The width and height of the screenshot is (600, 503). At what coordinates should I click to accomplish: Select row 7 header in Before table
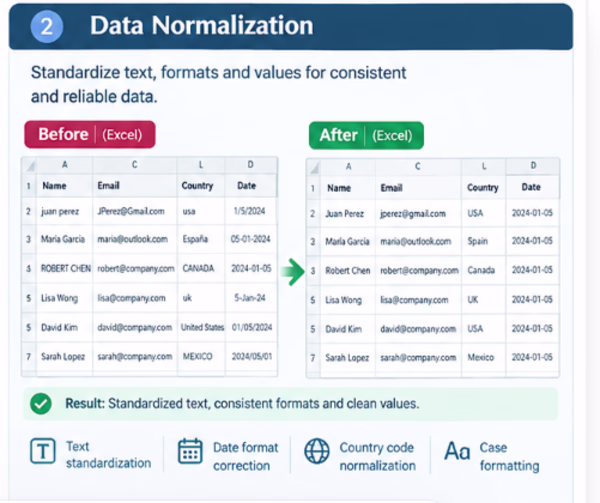point(29,356)
